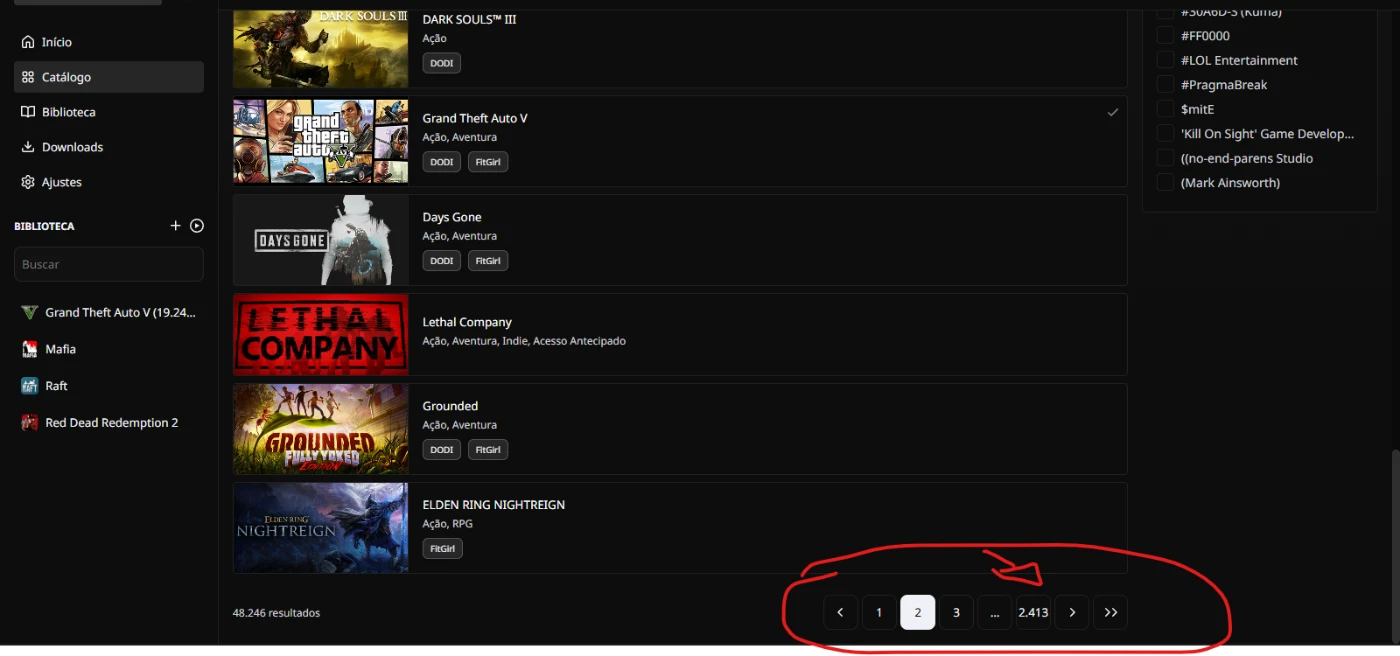This screenshot has width=1400, height=656.
Task: Jump to page 2.413
Action: [1033, 613]
